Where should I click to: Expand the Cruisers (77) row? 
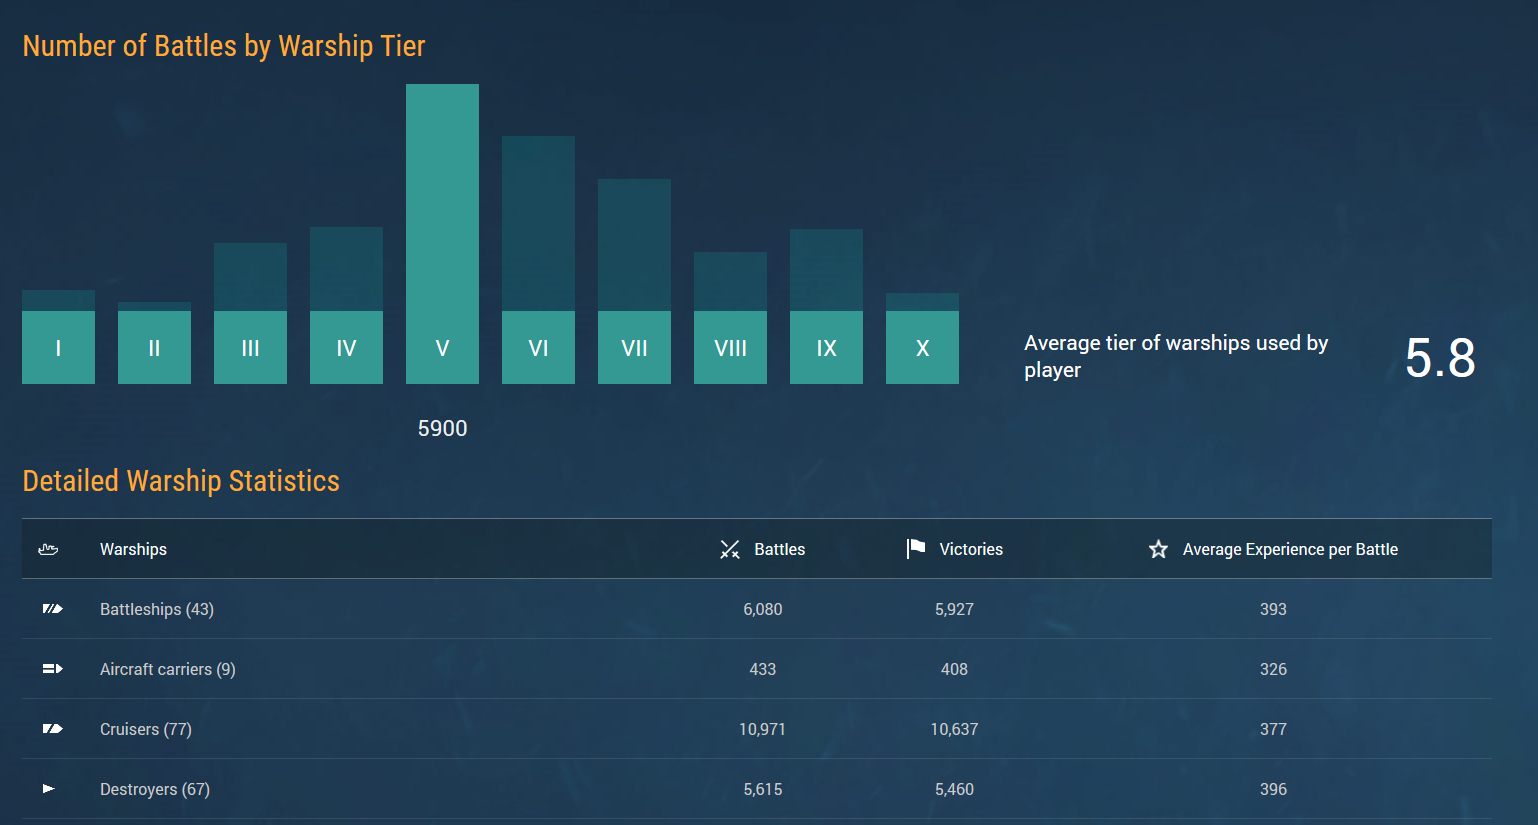[x=146, y=729]
